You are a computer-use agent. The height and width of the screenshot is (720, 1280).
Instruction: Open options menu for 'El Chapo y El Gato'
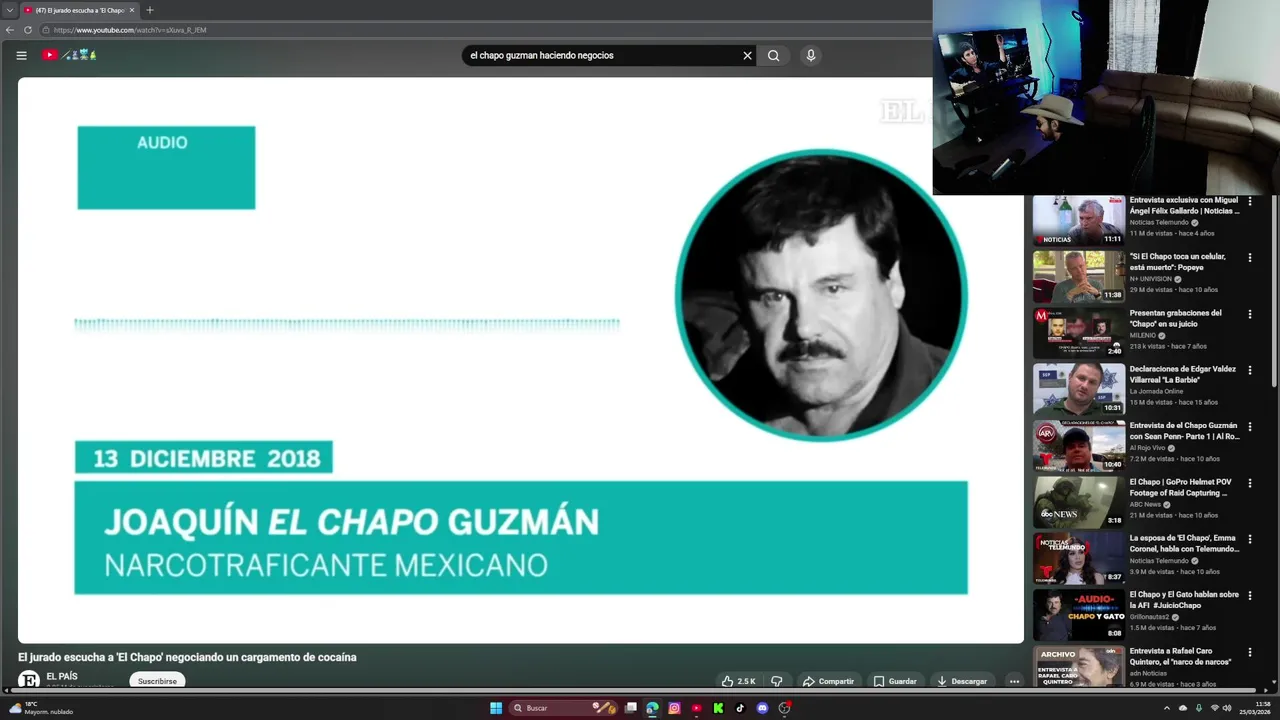1249,596
